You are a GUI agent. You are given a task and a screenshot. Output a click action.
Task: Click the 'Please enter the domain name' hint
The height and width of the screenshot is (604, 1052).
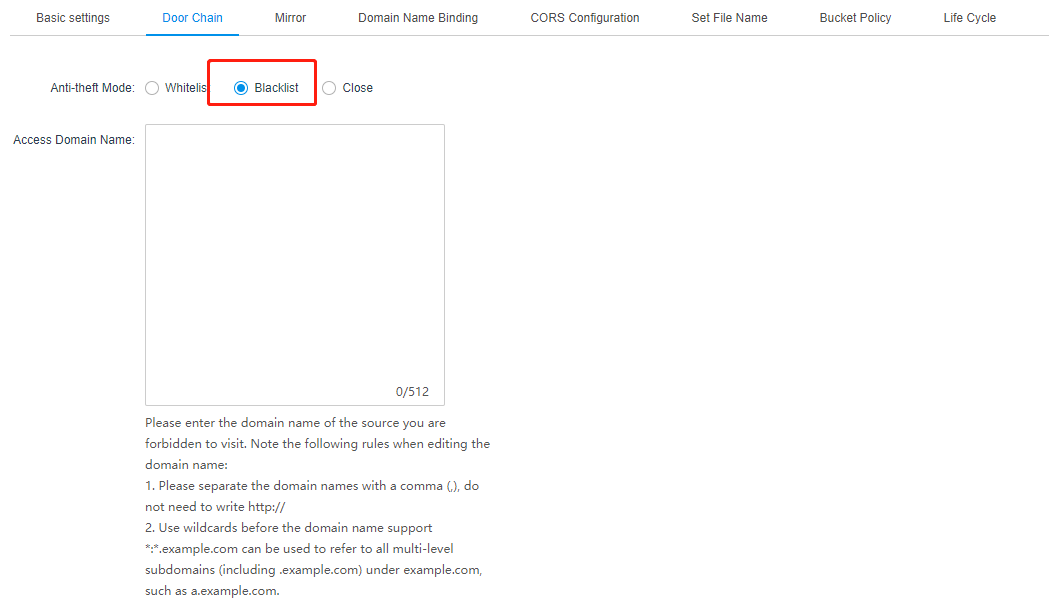pyautogui.click(x=317, y=443)
